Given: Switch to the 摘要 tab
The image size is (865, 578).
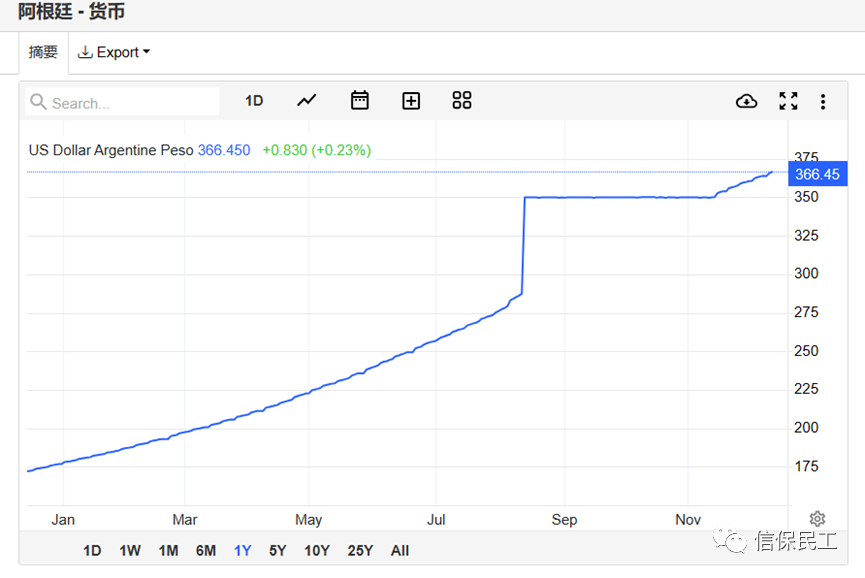Looking at the screenshot, I should click(x=43, y=52).
